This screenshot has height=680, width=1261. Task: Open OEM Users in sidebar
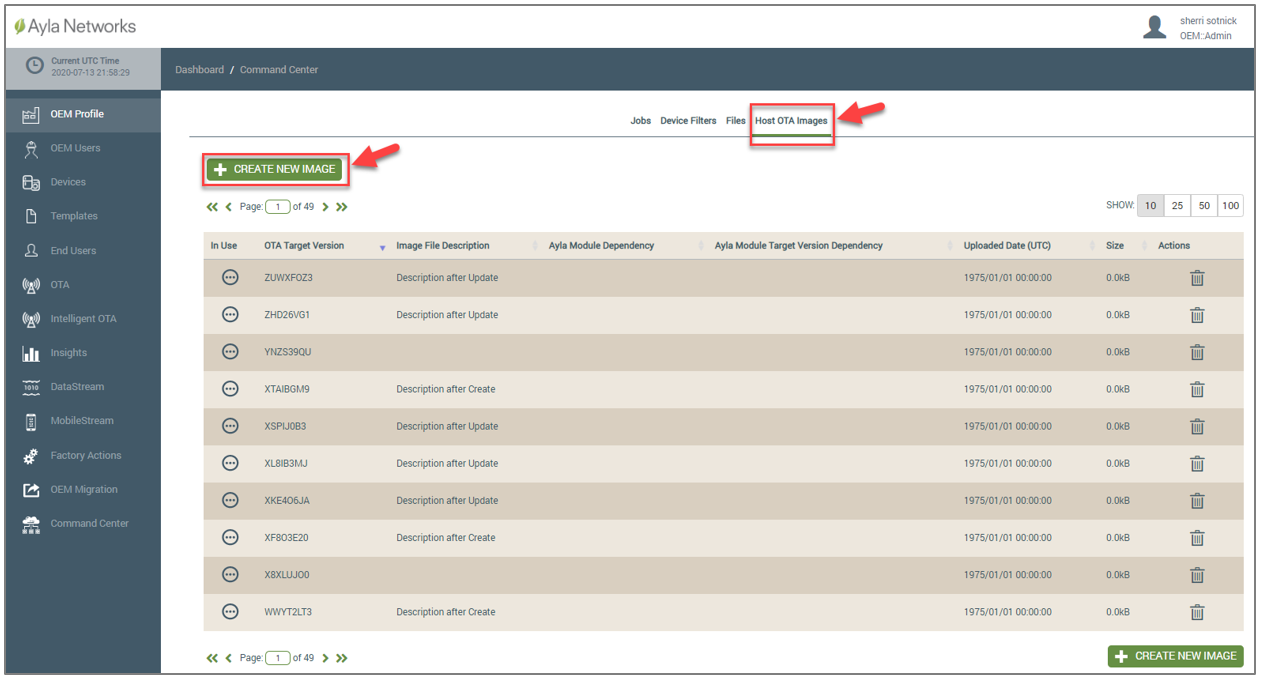pyautogui.click(x=83, y=148)
